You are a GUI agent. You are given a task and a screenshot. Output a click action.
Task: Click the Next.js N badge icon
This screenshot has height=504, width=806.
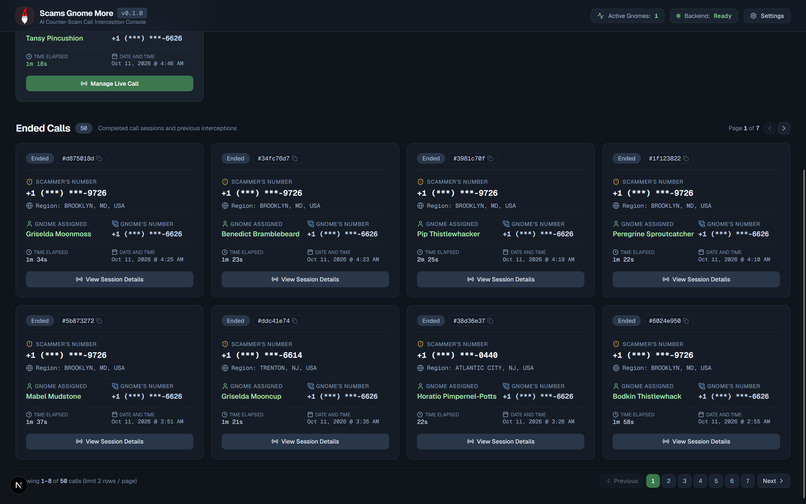[x=19, y=484]
